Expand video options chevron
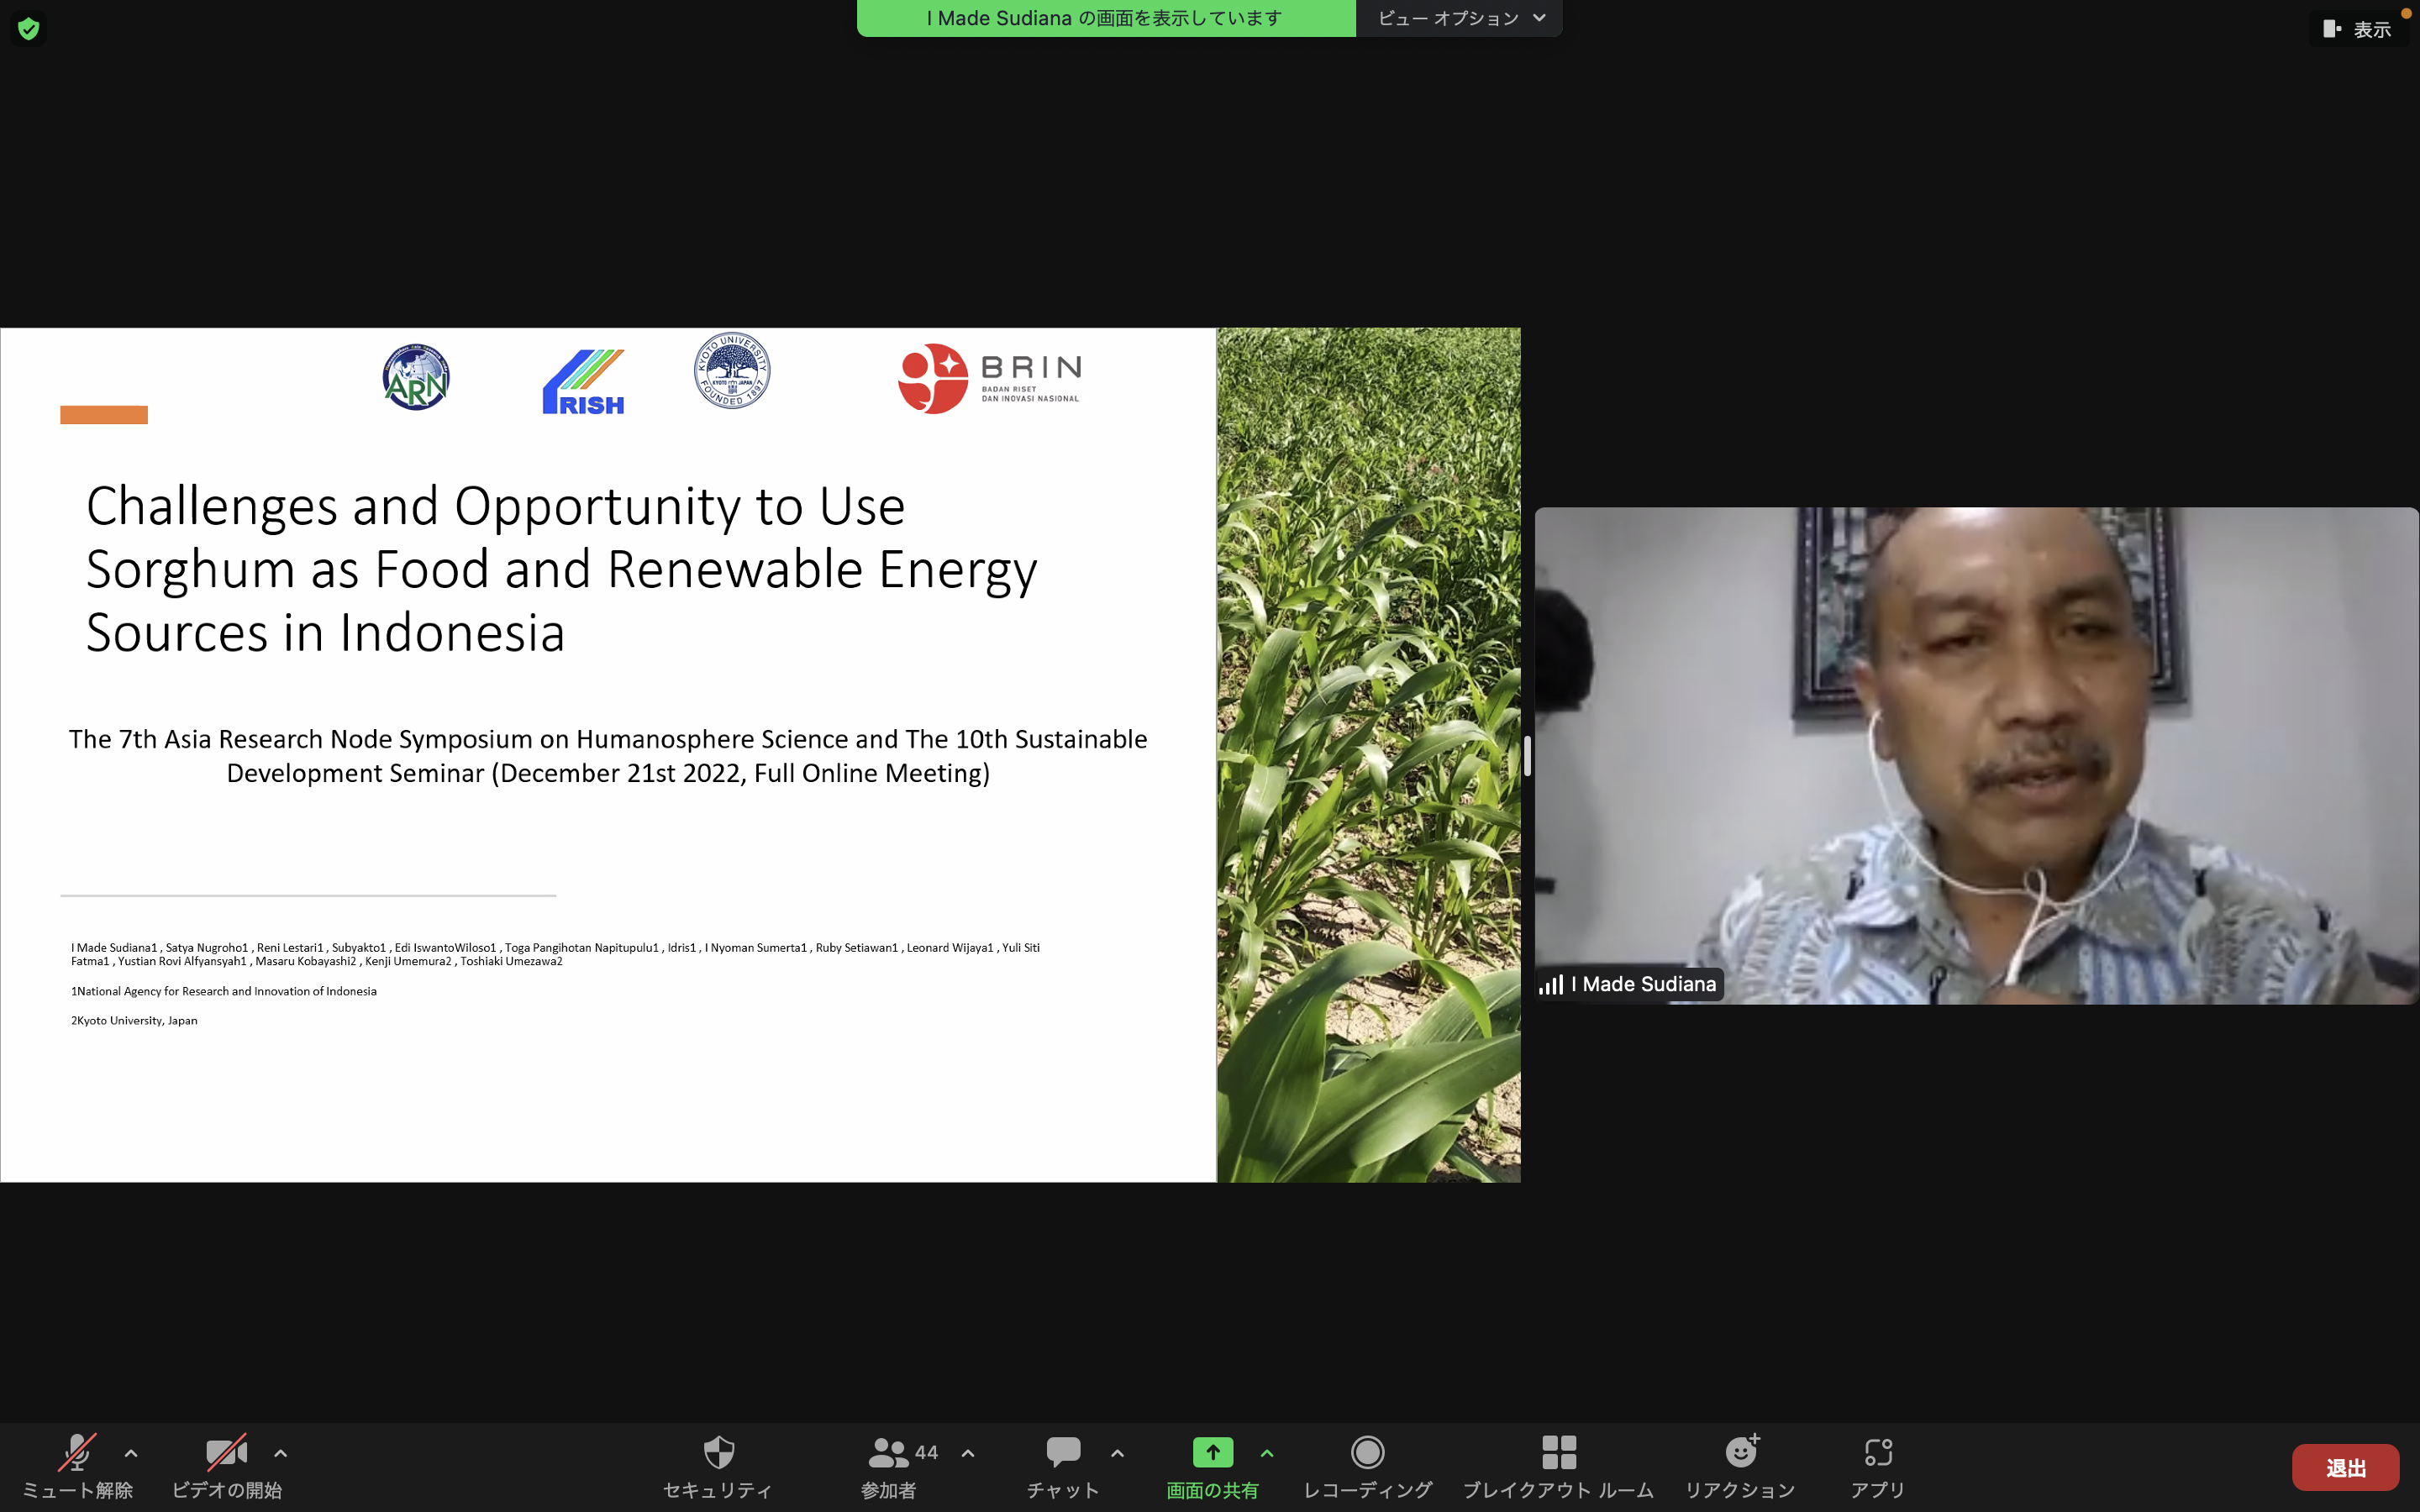This screenshot has height=1512, width=2420. (x=281, y=1453)
